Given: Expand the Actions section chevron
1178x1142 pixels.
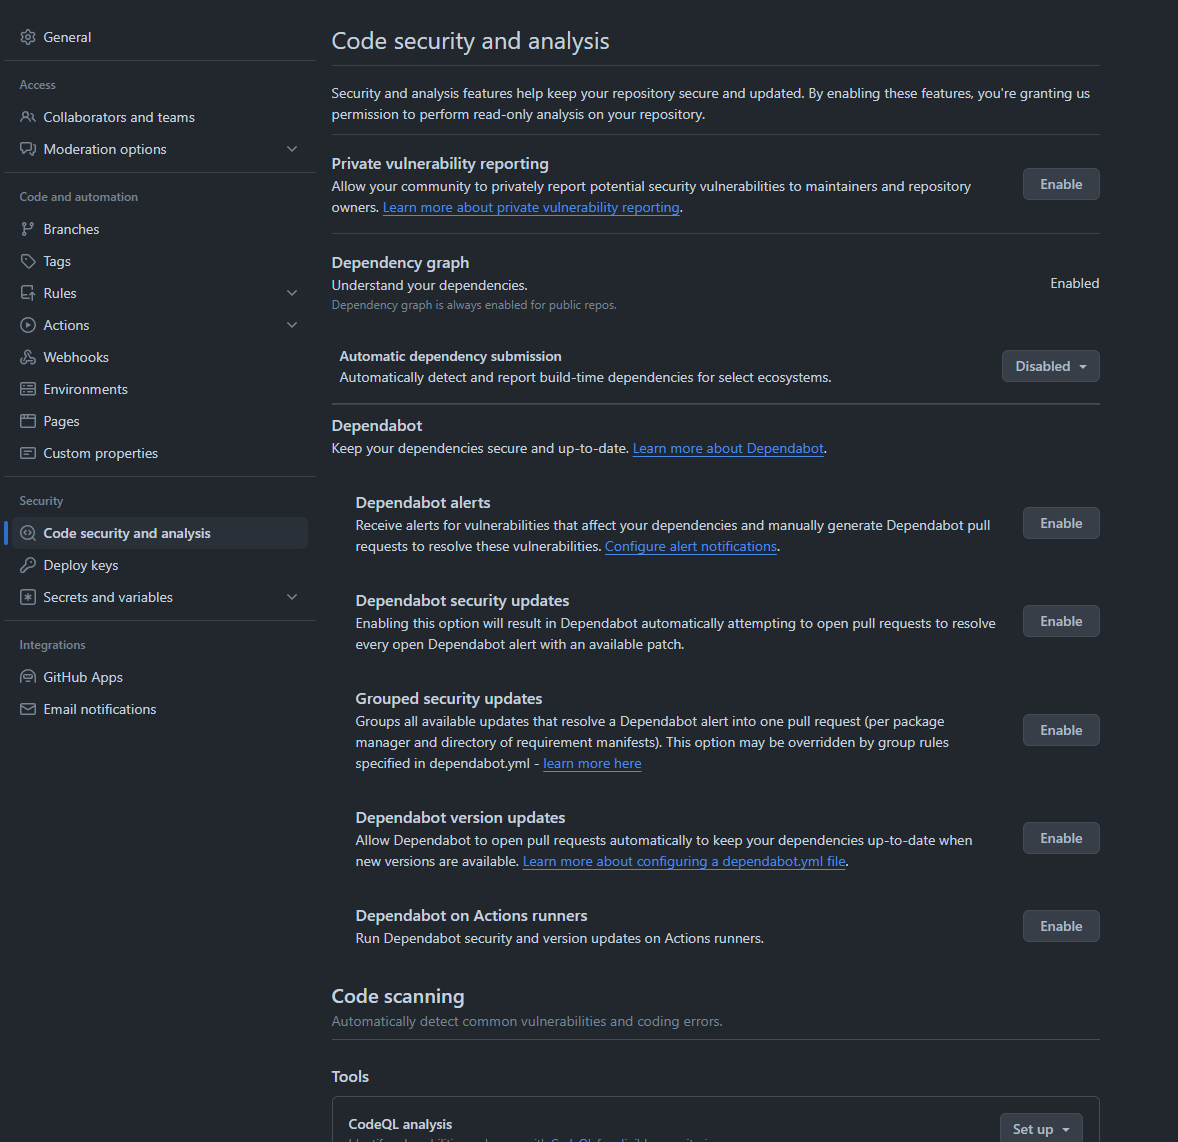Looking at the screenshot, I should [x=292, y=325].
